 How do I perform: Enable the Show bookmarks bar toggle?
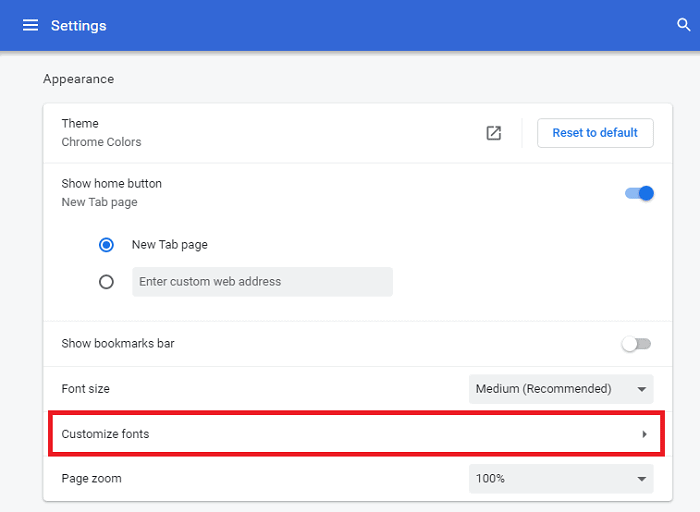click(636, 344)
